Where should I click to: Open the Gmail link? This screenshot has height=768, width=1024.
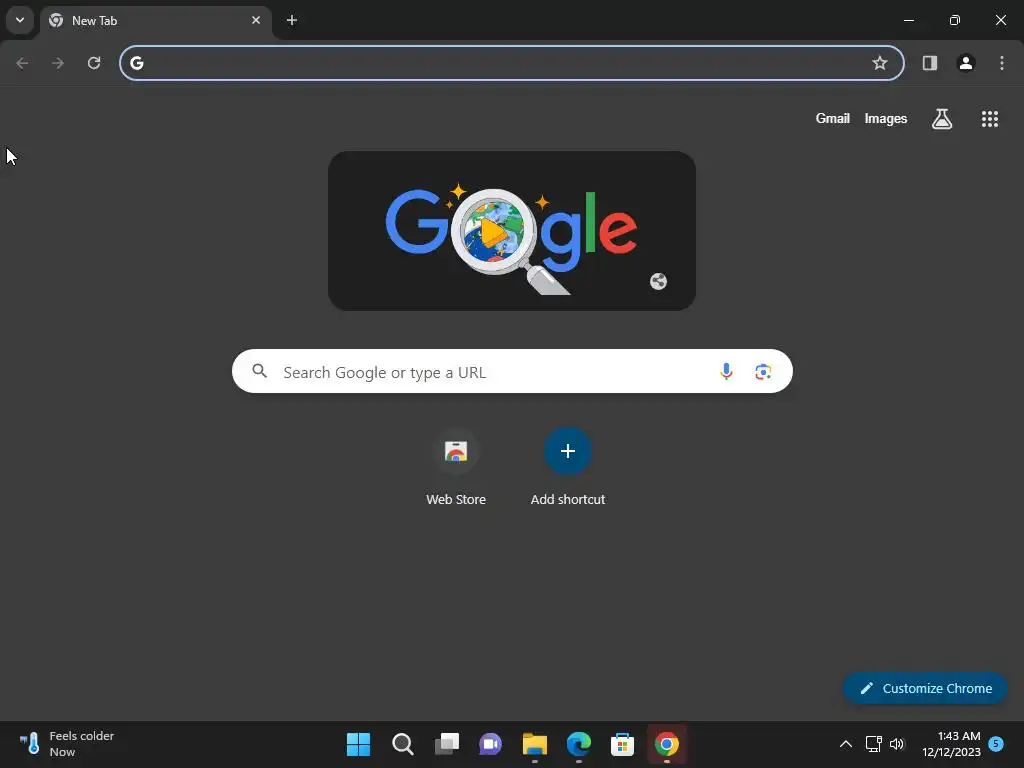[x=832, y=118]
